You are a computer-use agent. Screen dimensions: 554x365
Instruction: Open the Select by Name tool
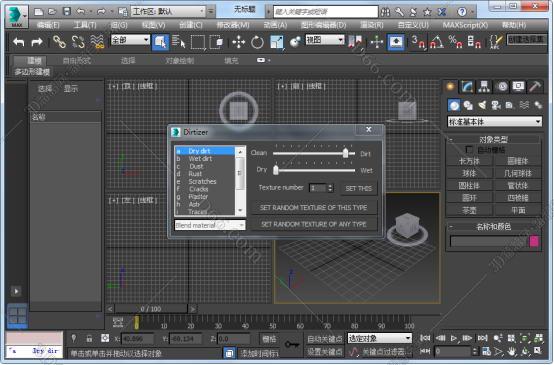[x=179, y=42]
